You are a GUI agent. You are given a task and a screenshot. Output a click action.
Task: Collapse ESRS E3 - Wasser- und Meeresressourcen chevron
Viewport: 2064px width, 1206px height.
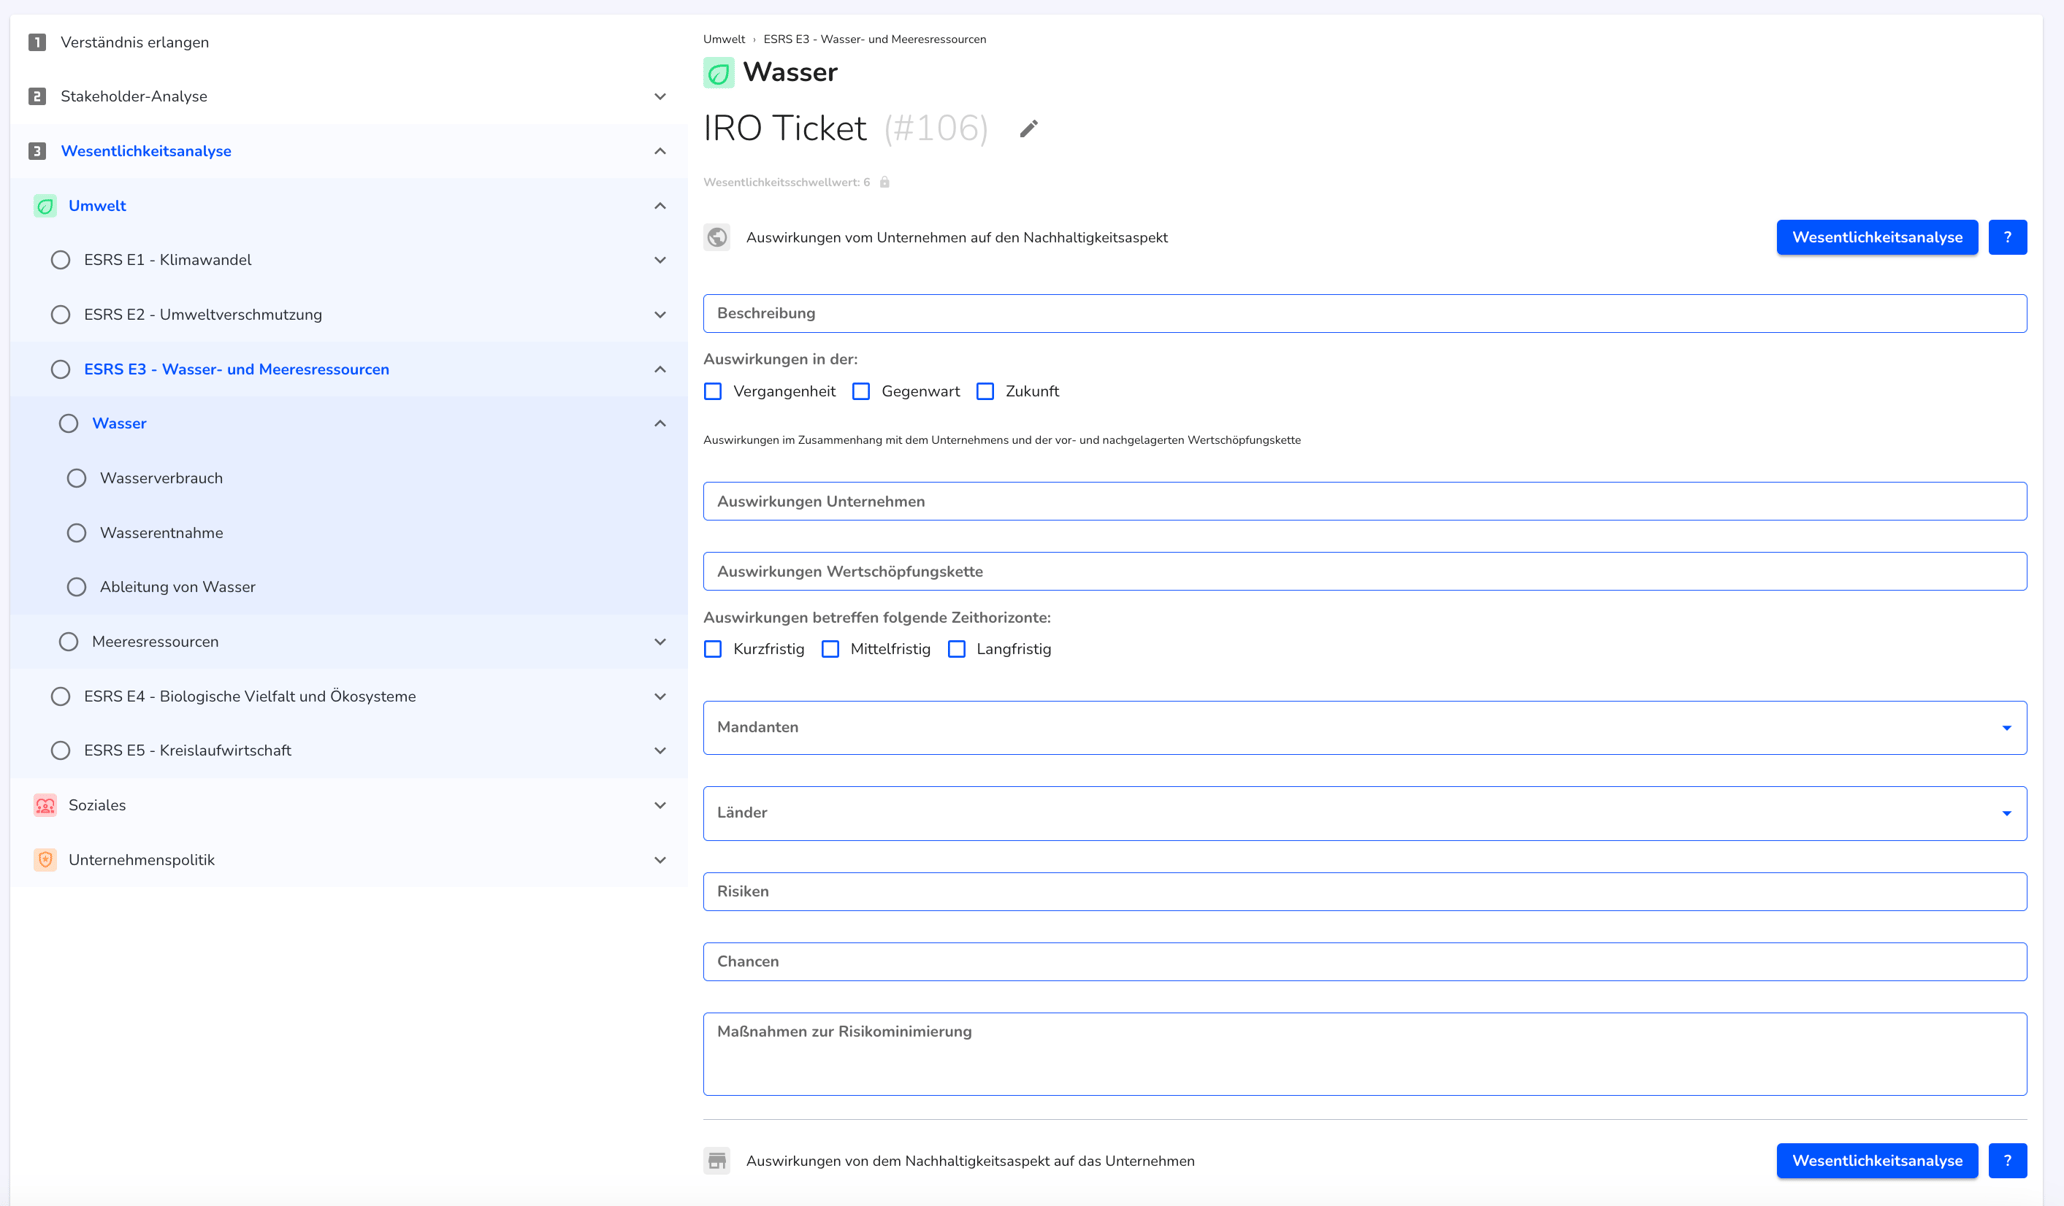(660, 369)
